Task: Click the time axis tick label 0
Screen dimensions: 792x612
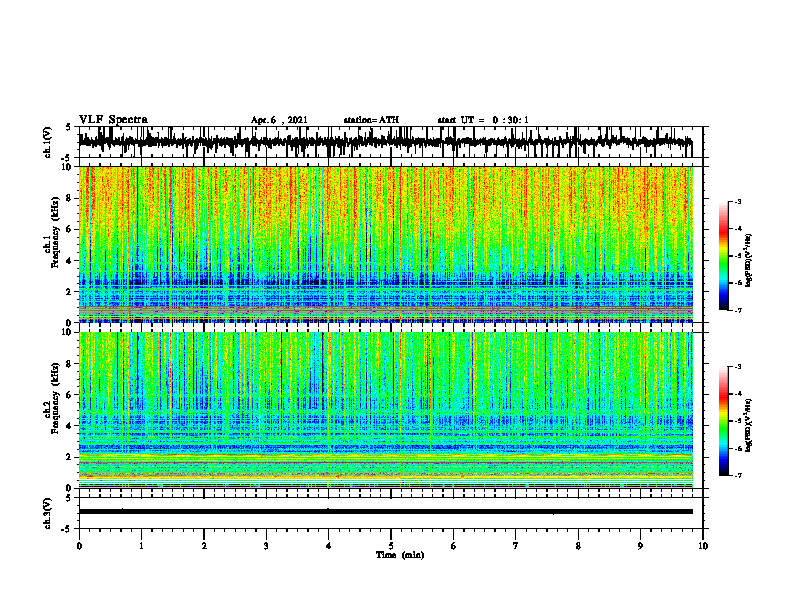Action: (79, 546)
